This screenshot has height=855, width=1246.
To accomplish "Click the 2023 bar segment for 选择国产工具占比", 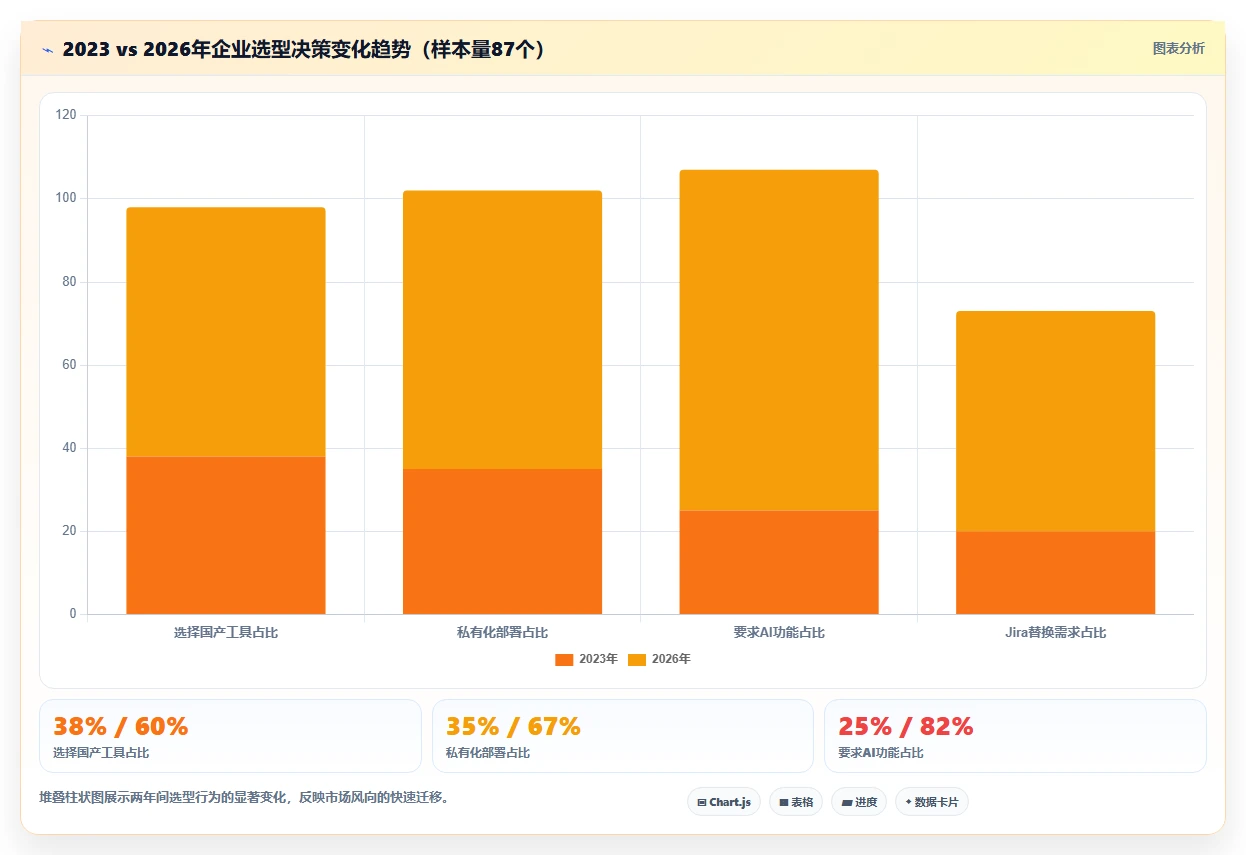I will pyautogui.click(x=226, y=535).
